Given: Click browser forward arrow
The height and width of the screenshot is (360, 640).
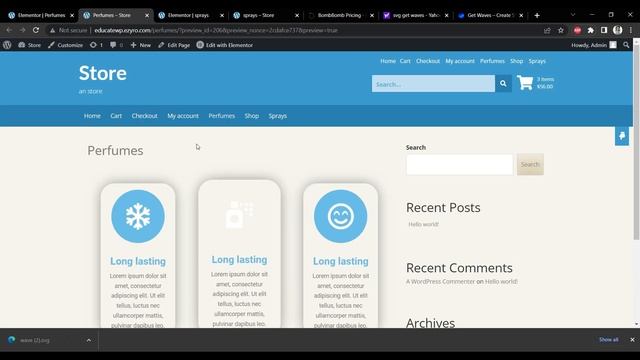Looking at the screenshot, I should [x=22, y=30].
